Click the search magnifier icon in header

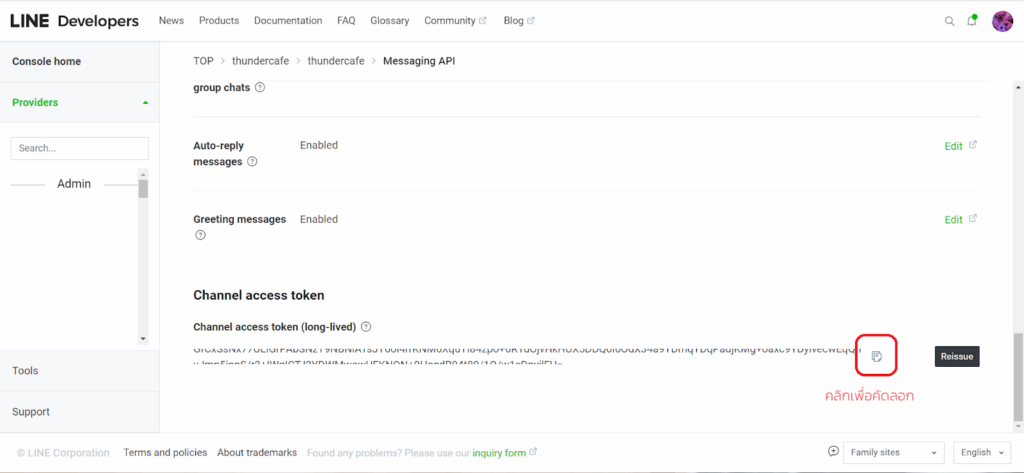(x=949, y=21)
